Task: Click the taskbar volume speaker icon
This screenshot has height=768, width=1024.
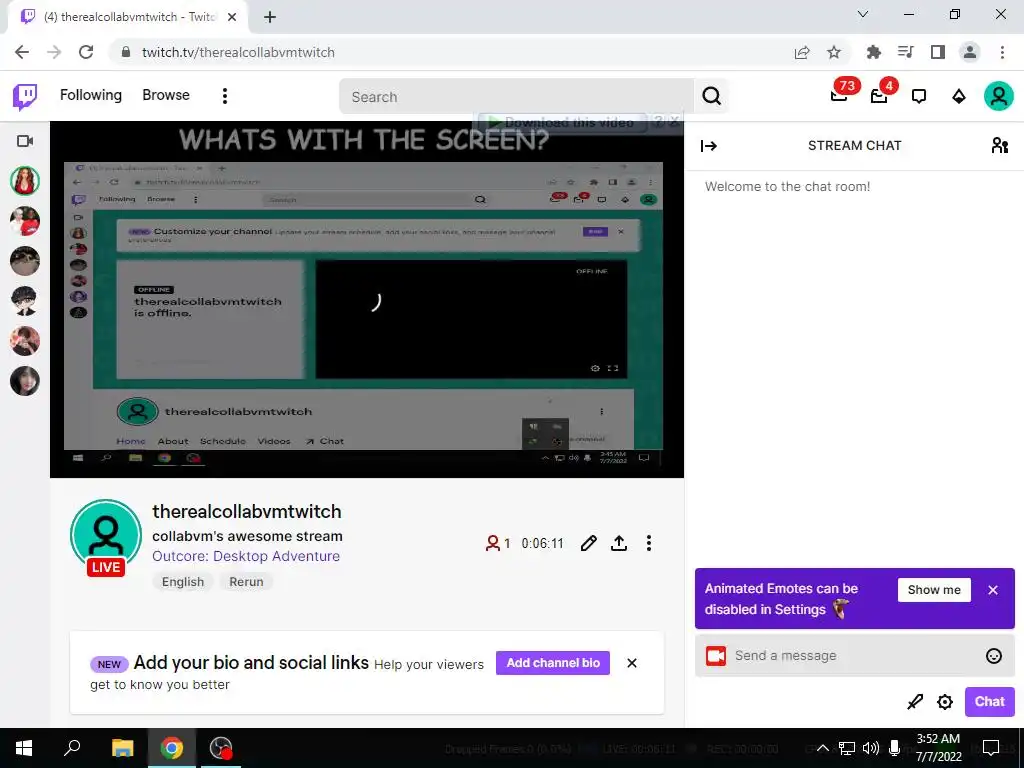Action: [870, 748]
